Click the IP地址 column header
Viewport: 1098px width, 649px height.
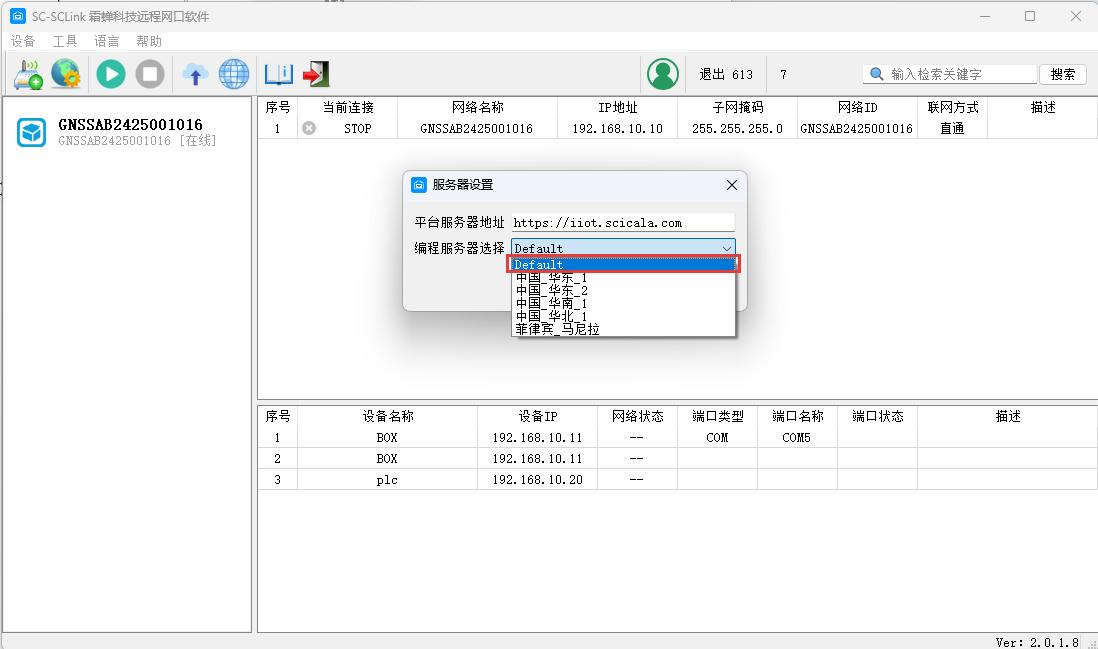point(618,107)
